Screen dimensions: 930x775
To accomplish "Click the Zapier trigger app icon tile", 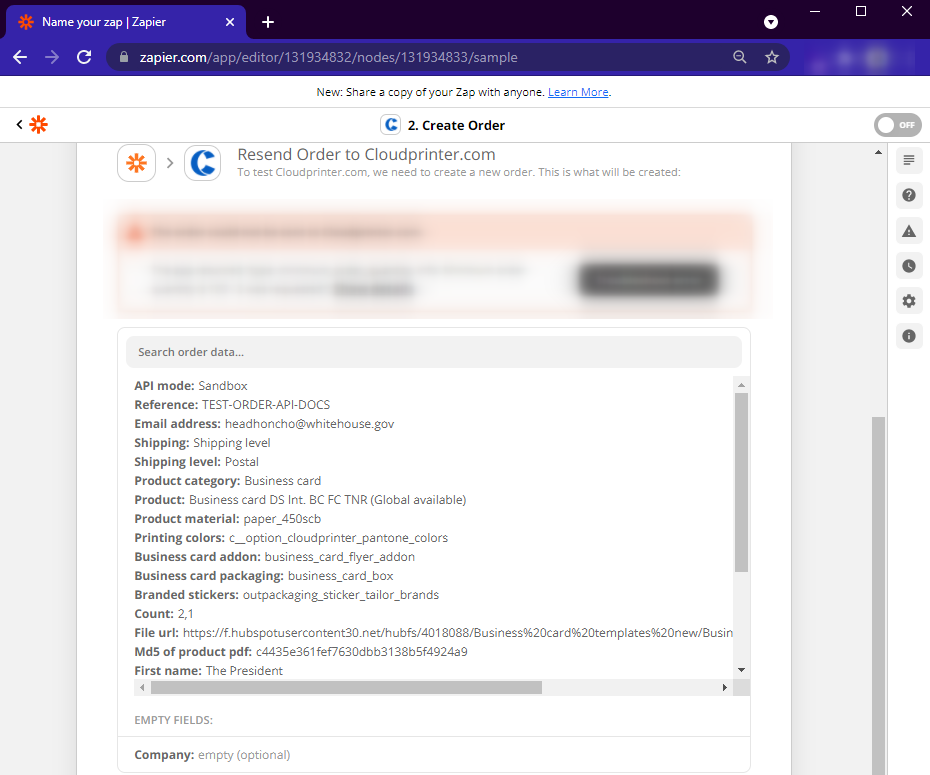I will click(136, 163).
